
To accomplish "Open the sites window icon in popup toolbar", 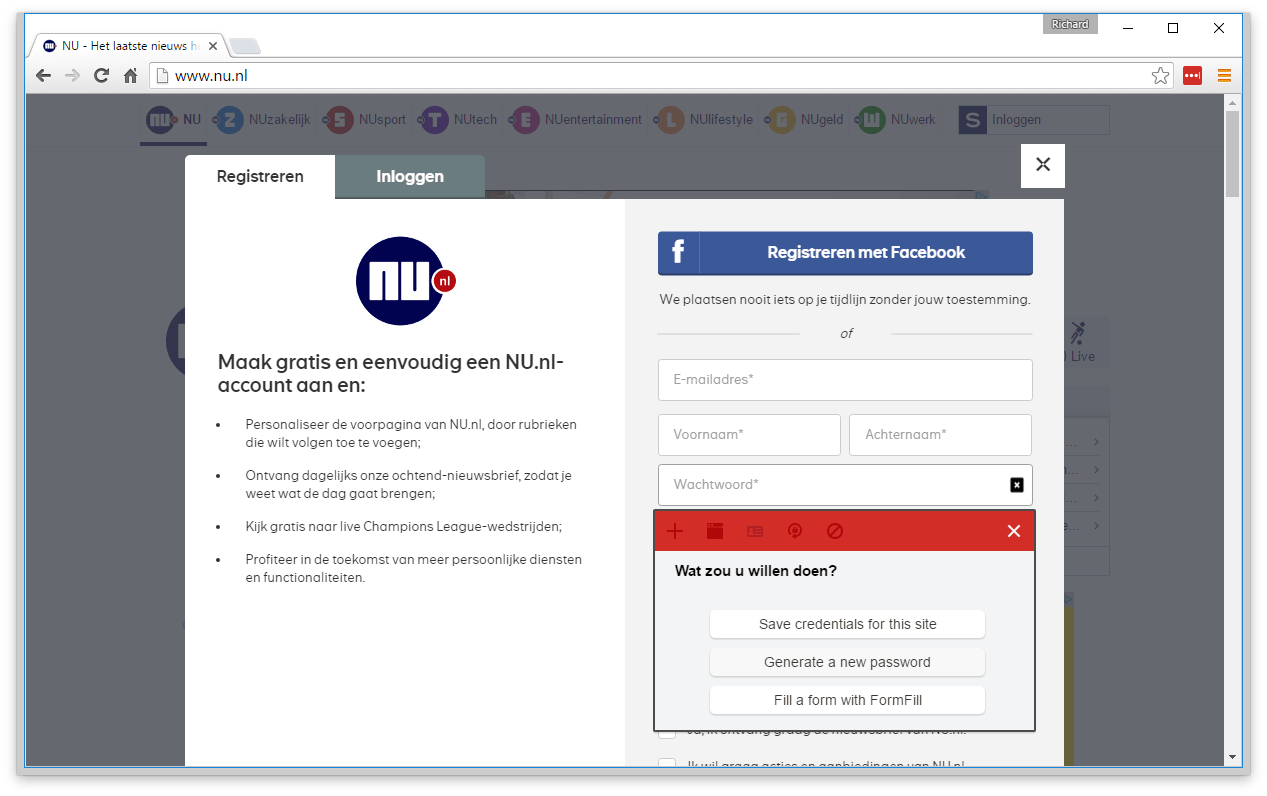I will click(715, 531).
